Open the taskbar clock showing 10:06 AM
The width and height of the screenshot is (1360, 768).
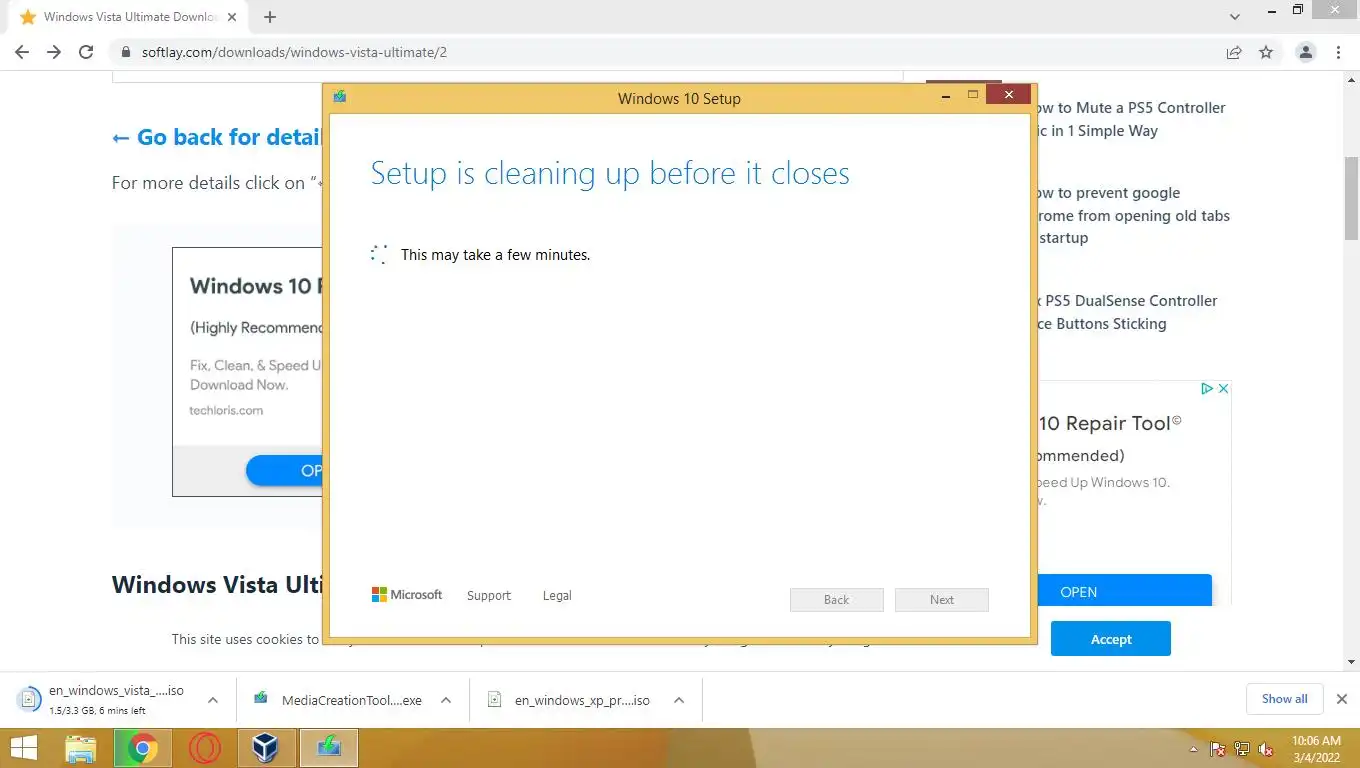tap(1316, 748)
